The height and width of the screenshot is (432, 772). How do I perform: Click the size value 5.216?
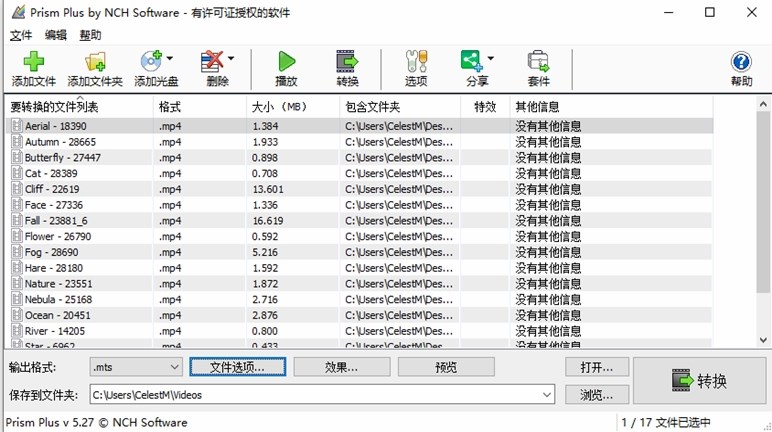(x=265, y=252)
